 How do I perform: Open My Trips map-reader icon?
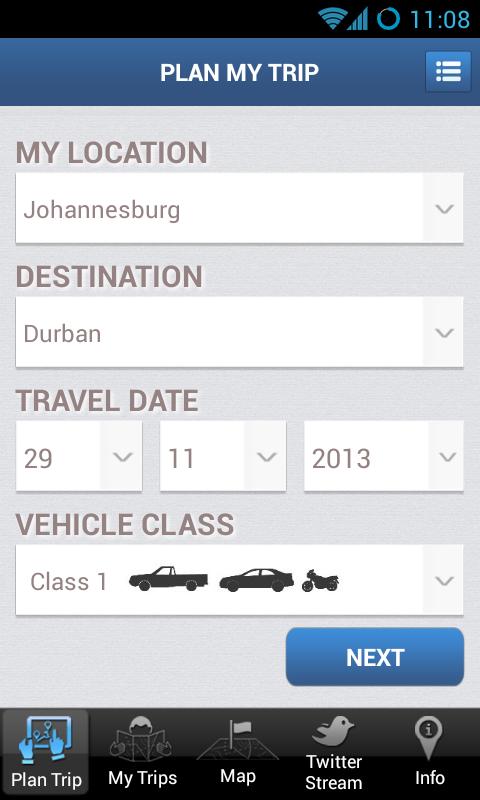point(141,739)
